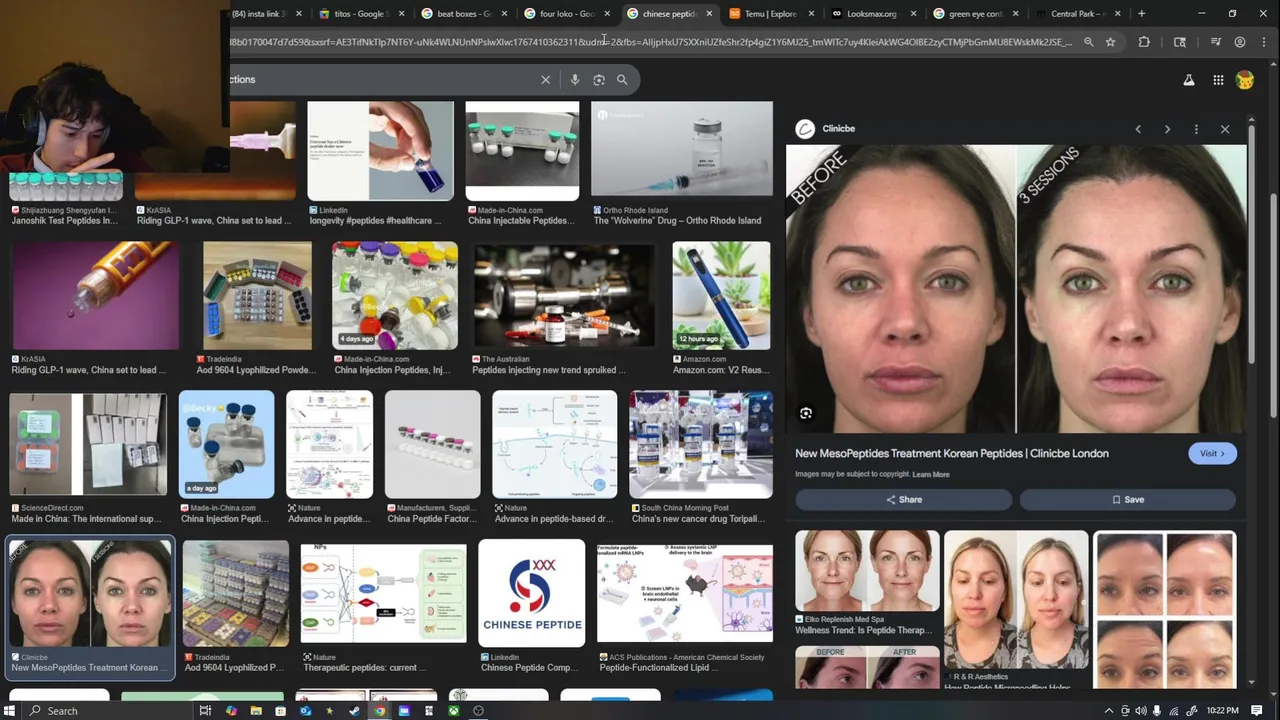Open the Google account avatar
The image size is (1280, 720).
(1245, 80)
